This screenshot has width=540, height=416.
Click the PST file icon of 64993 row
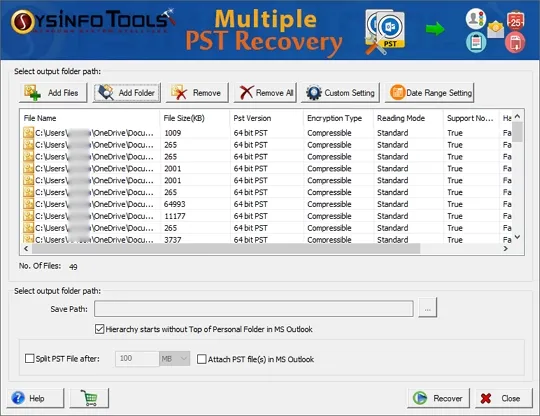[28, 204]
